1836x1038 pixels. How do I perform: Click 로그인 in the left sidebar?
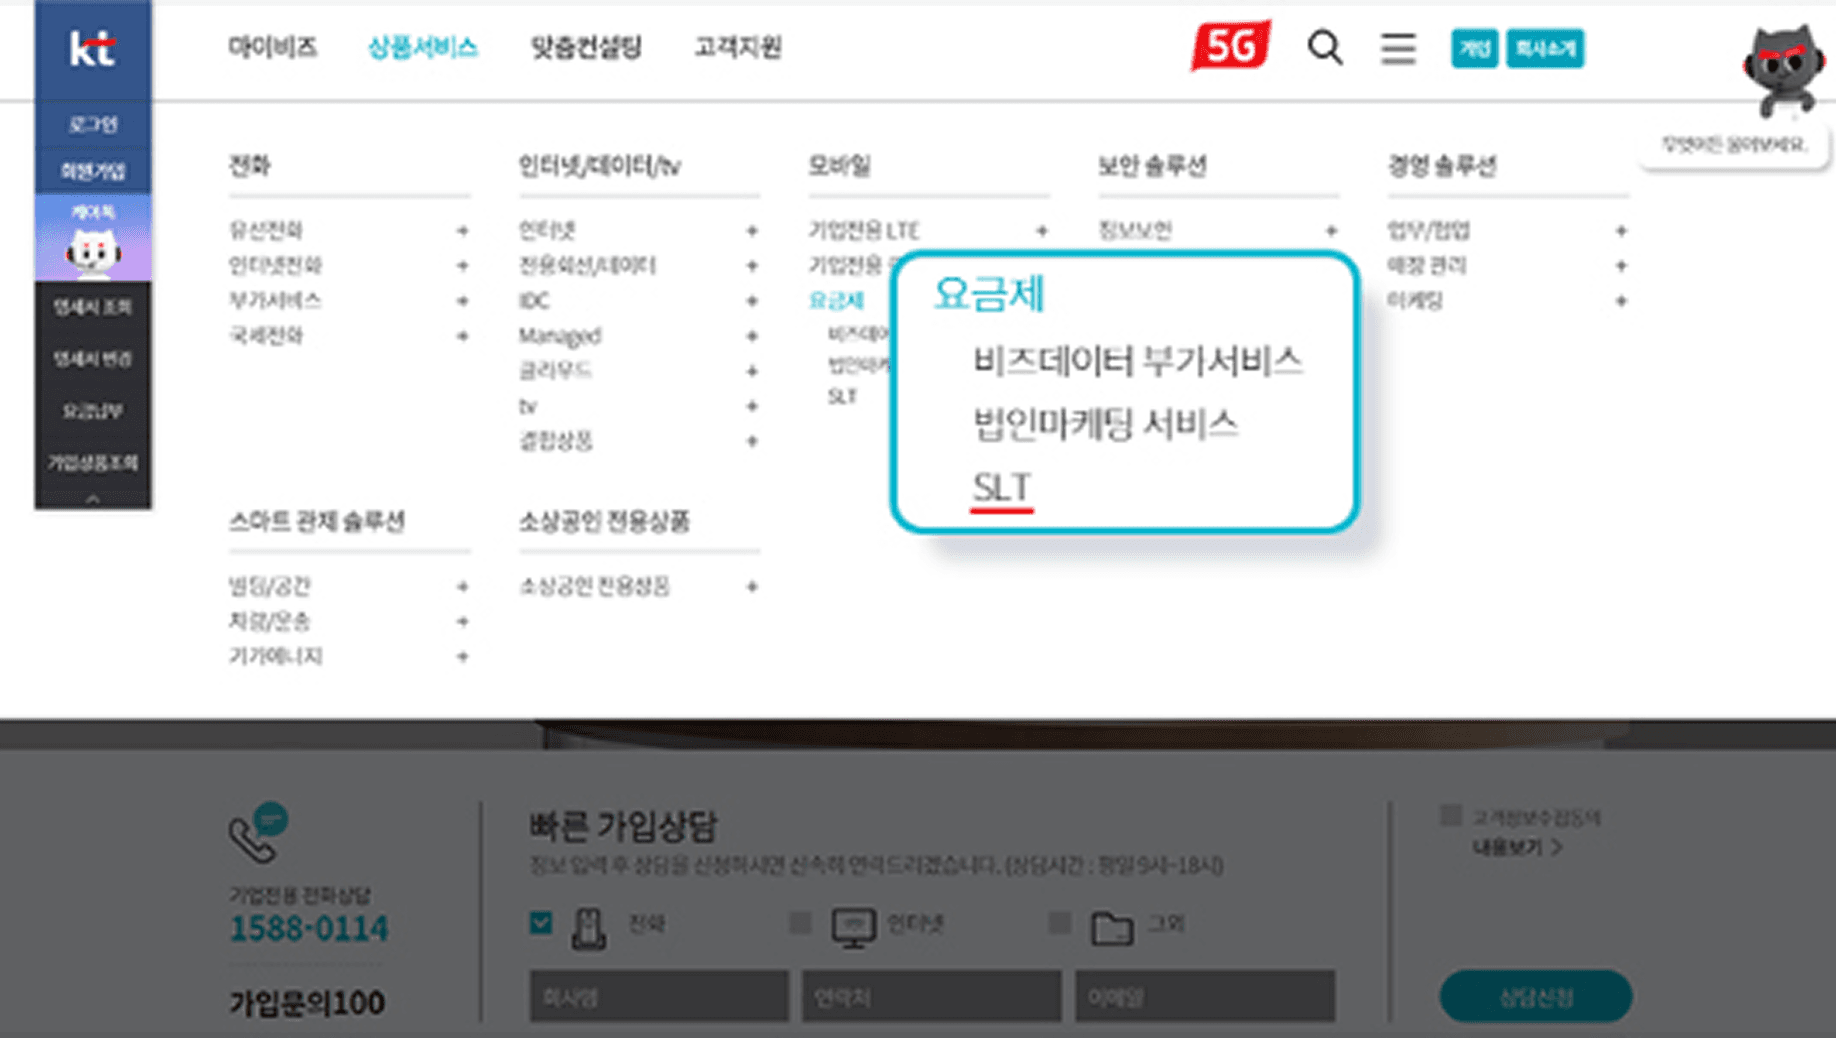tap(93, 125)
